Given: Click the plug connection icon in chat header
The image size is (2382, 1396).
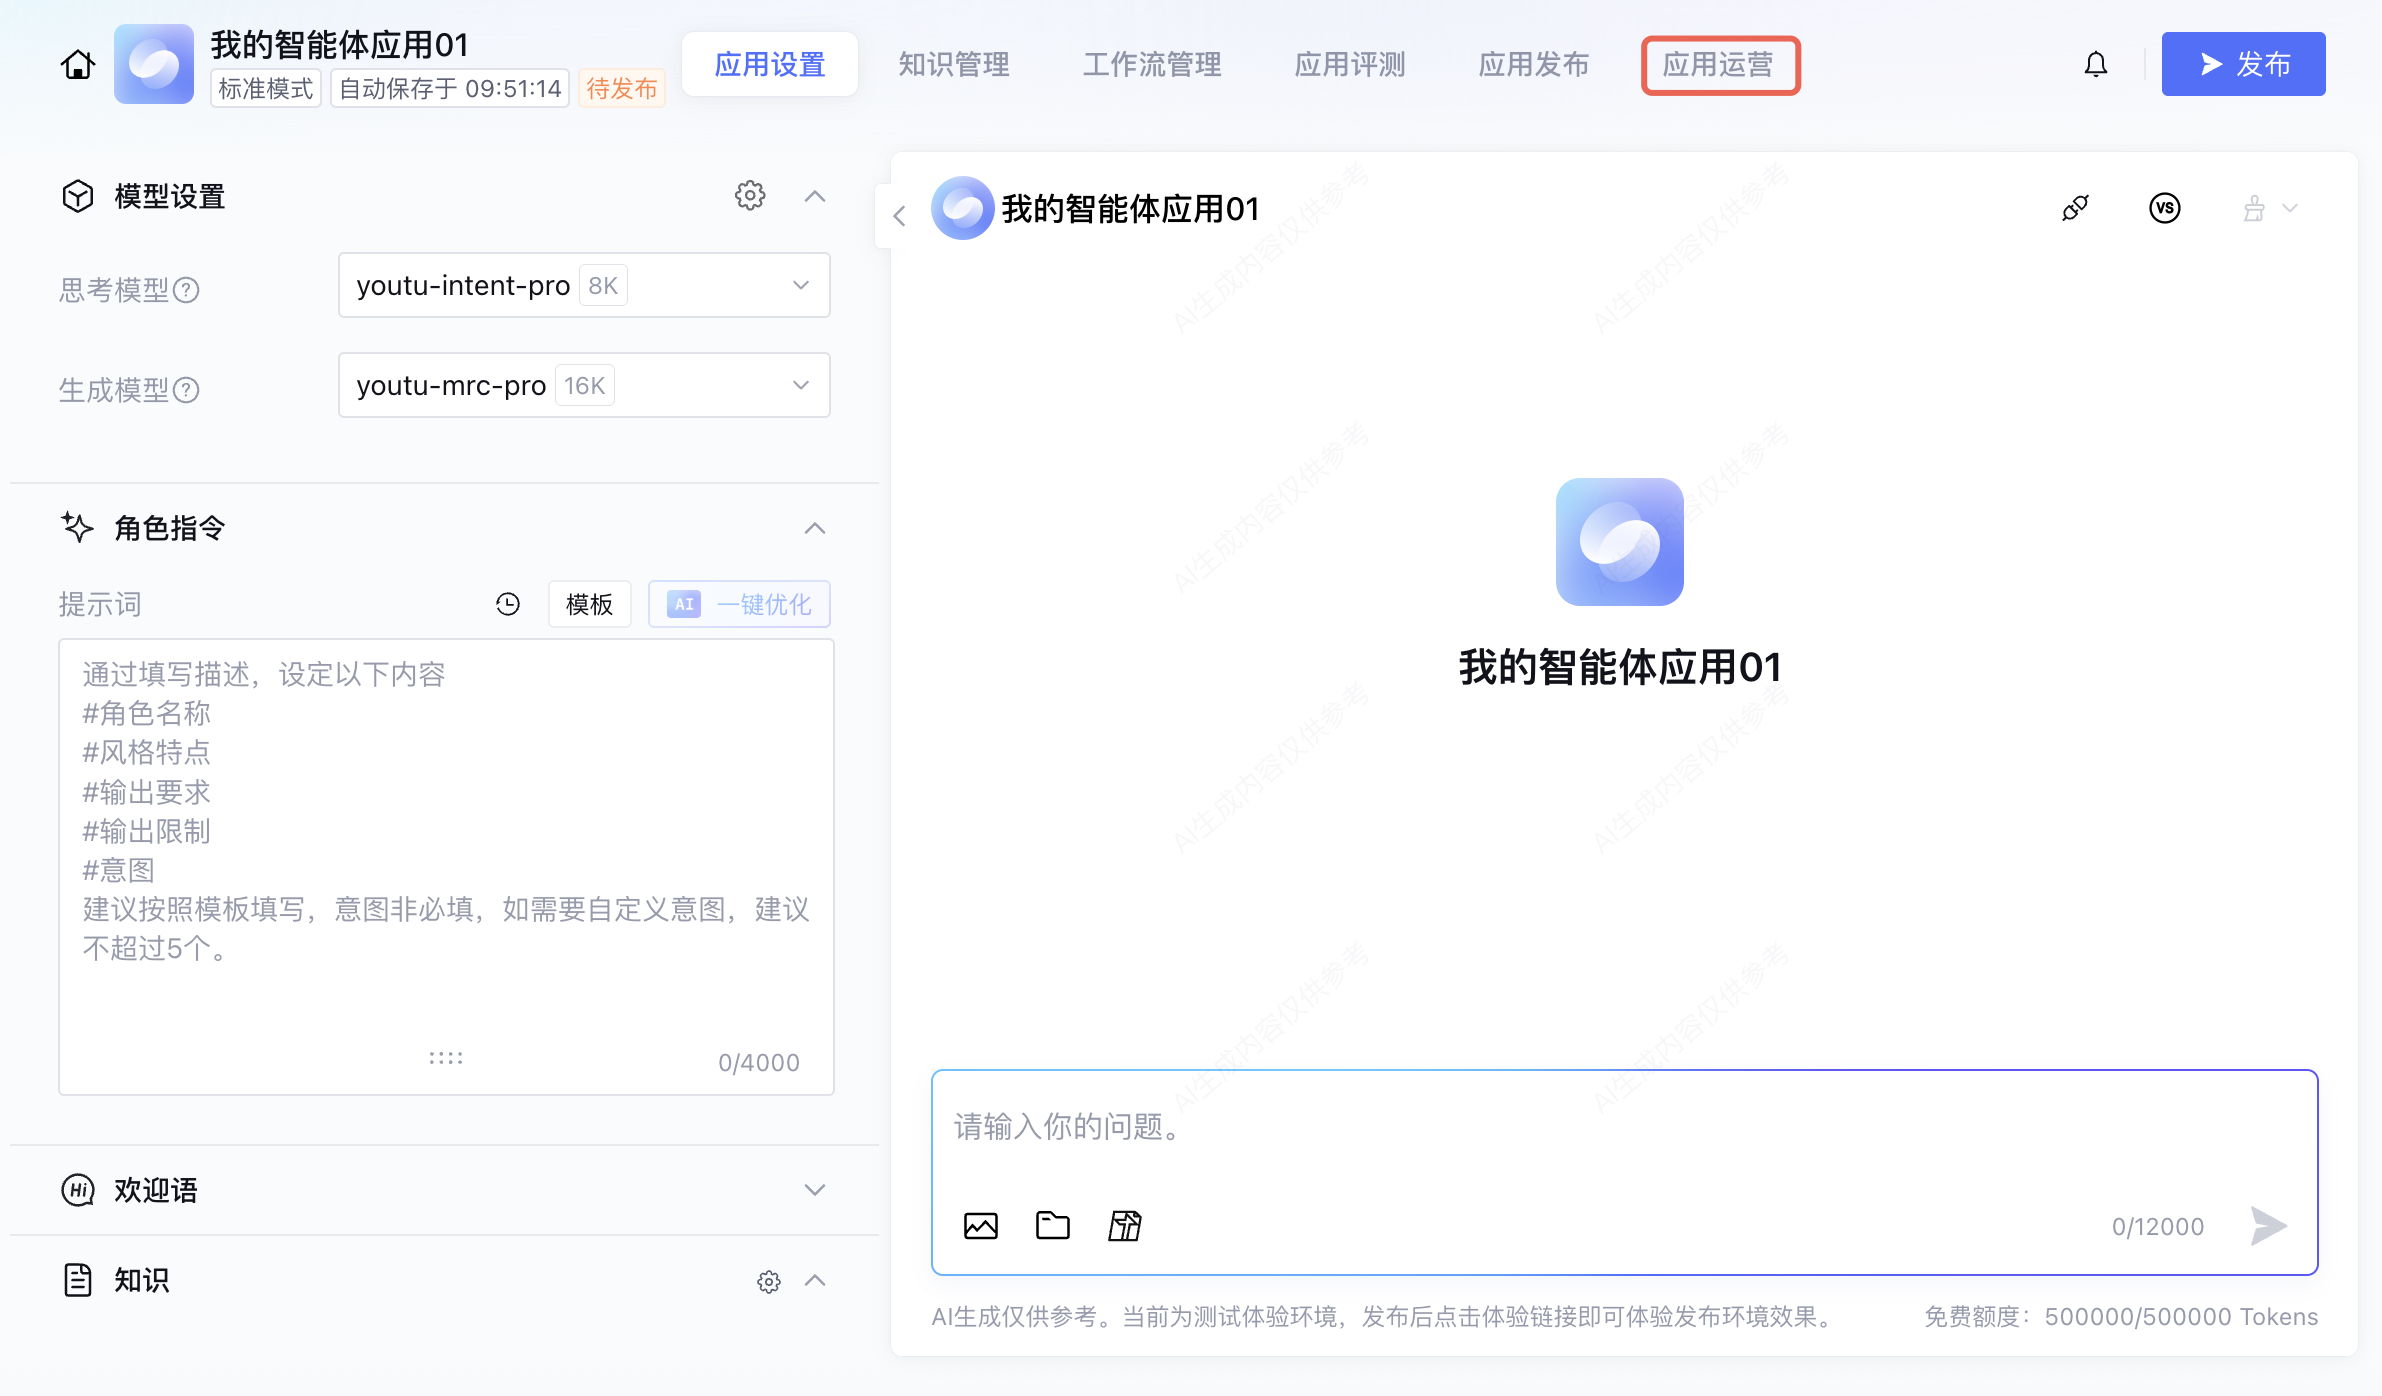Looking at the screenshot, I should 2075,208.
